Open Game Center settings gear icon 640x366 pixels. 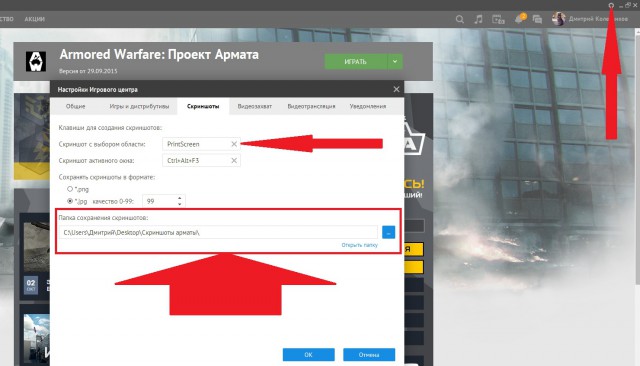point(611,5)
